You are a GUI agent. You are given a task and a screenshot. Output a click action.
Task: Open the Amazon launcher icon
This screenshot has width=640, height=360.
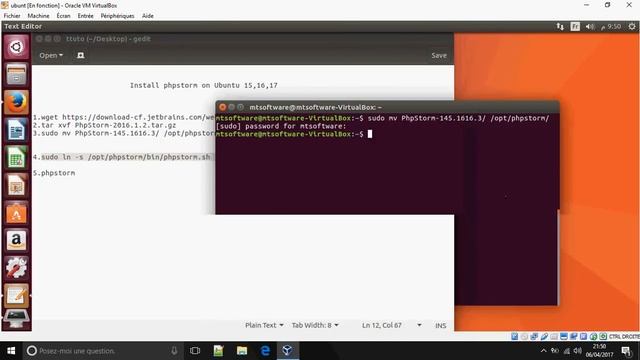(x=16, y=241)
